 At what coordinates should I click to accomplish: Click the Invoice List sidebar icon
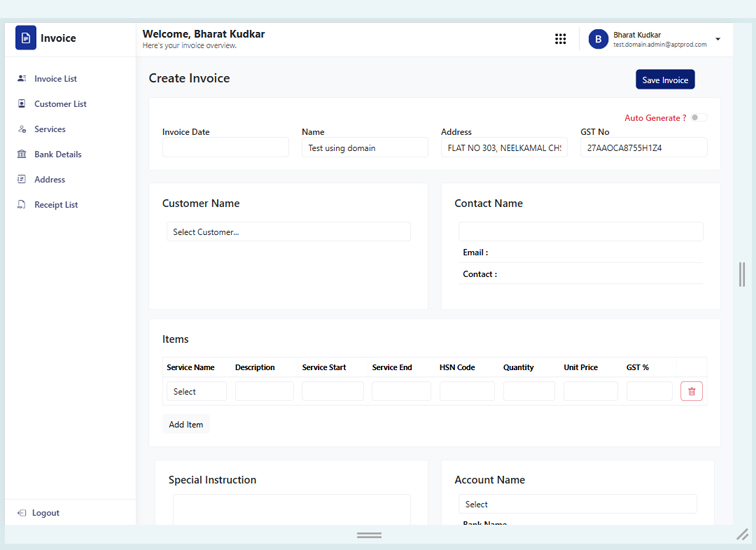click(22, 79)
